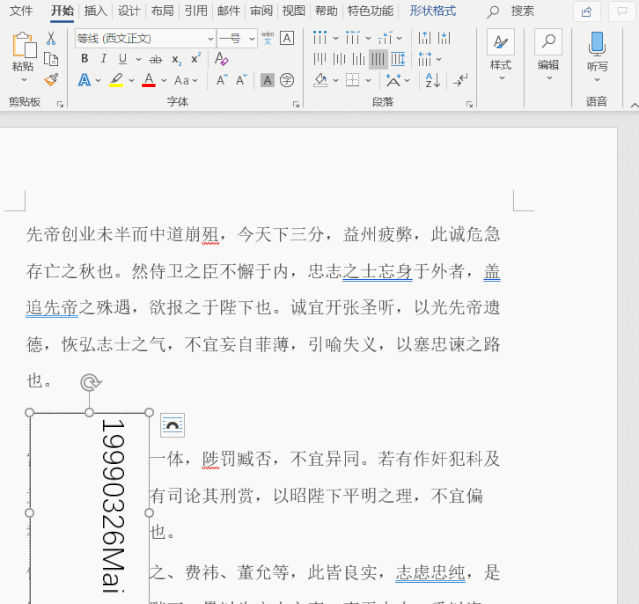Click the rotation handle above the text box
The width and height of the screenshot is (639, 604).
pos(90,382)
